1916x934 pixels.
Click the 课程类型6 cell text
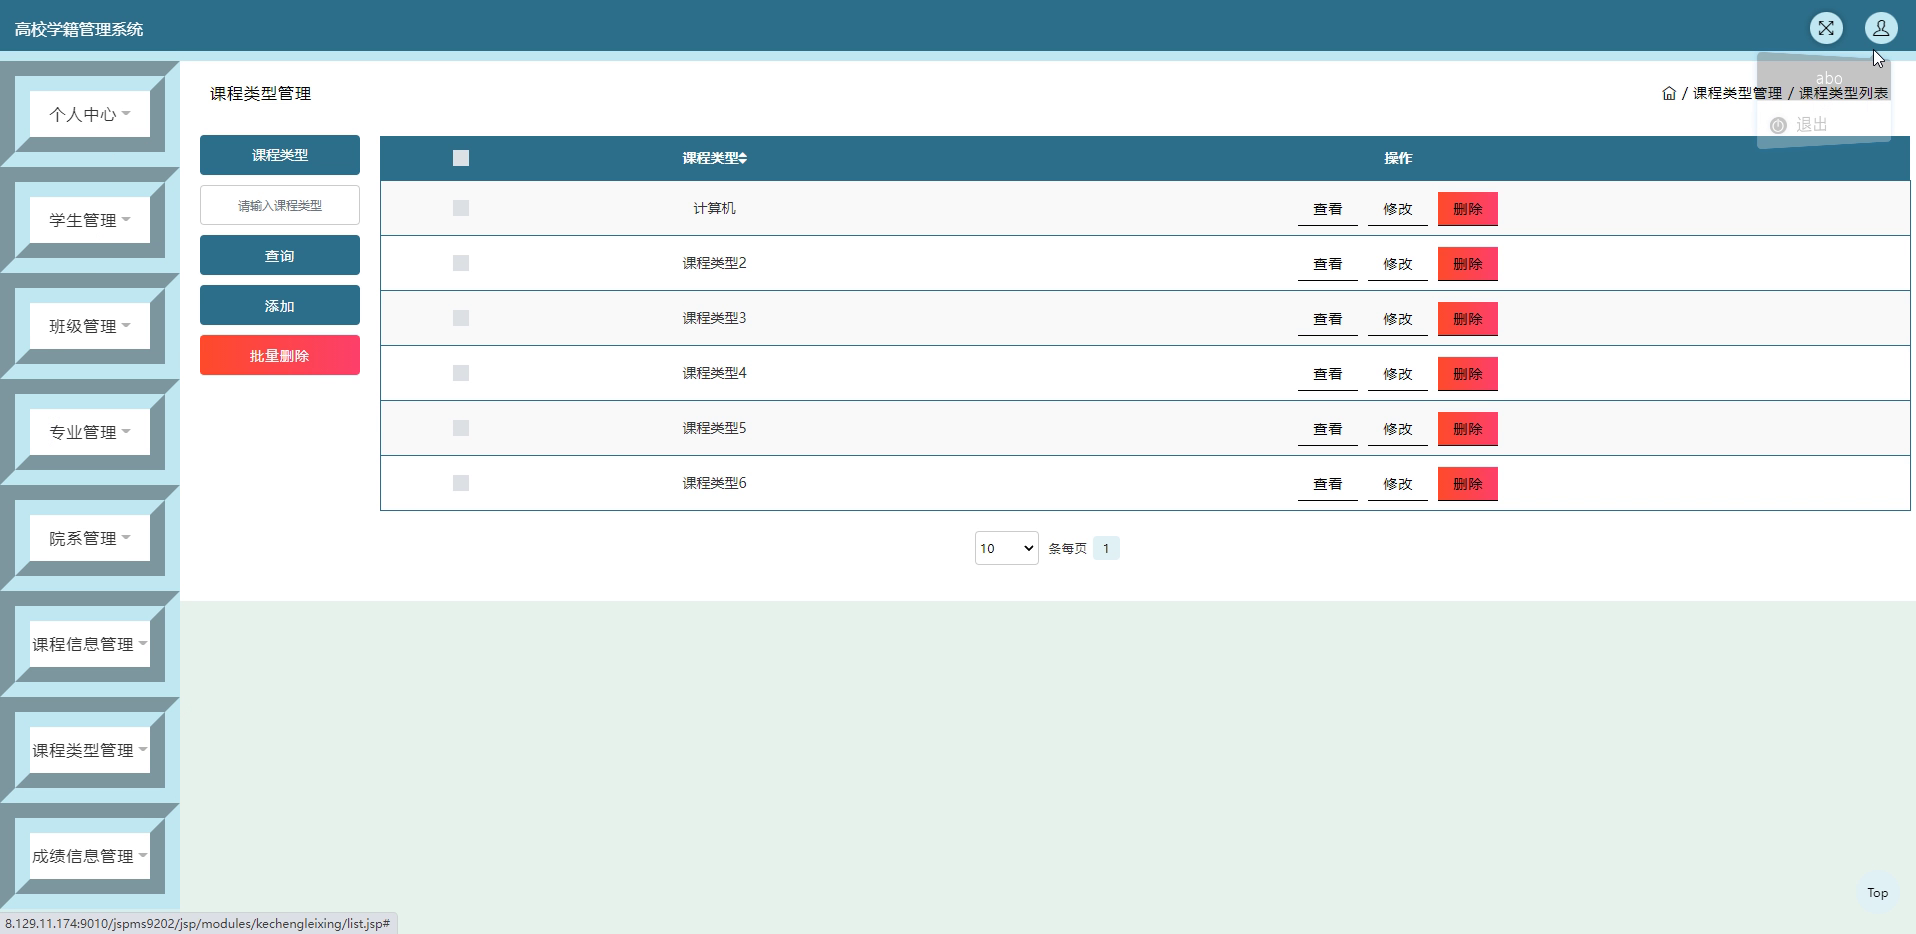click(x=714, y=483)
